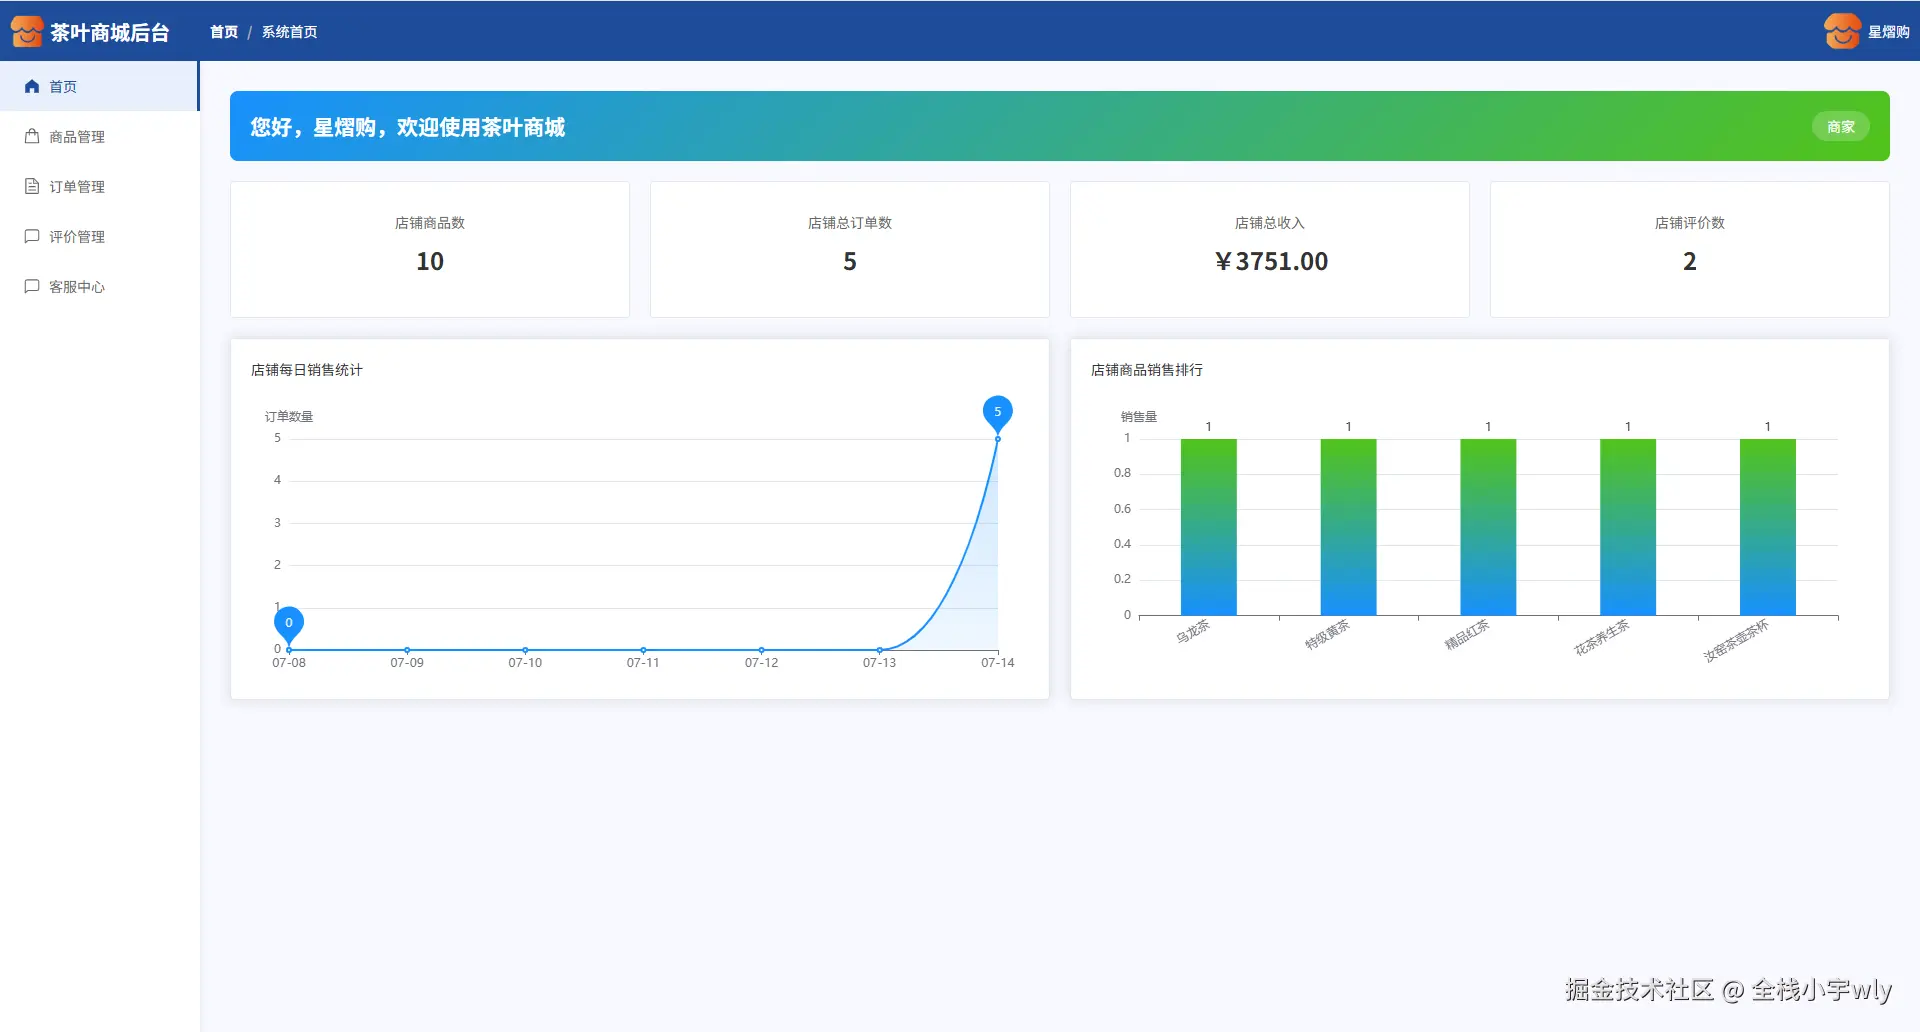This screenshot has height=1032, width=1920.
Task: Go to 首页 breadcrumb link
Action: click(x=224, y=32)
